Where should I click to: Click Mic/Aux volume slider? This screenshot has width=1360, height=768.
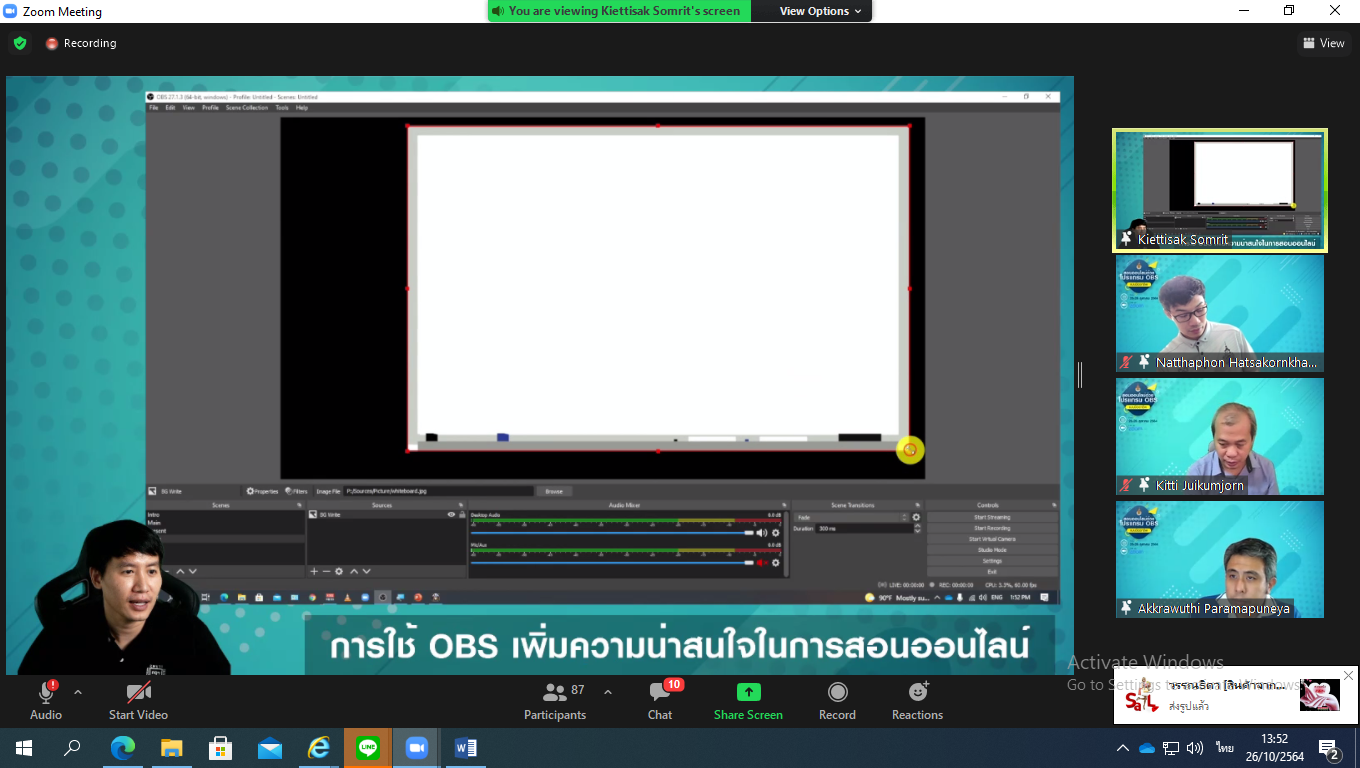612,563
